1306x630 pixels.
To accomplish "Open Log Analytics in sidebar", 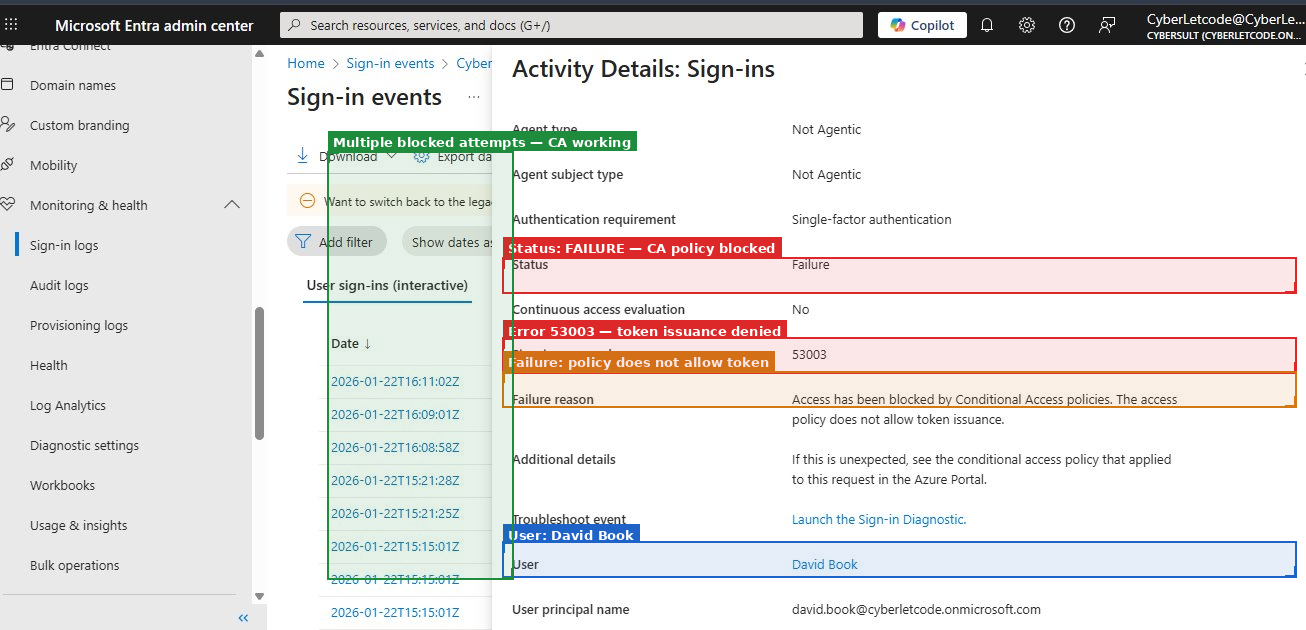I will pyautogui.click(x=68, y=405).
